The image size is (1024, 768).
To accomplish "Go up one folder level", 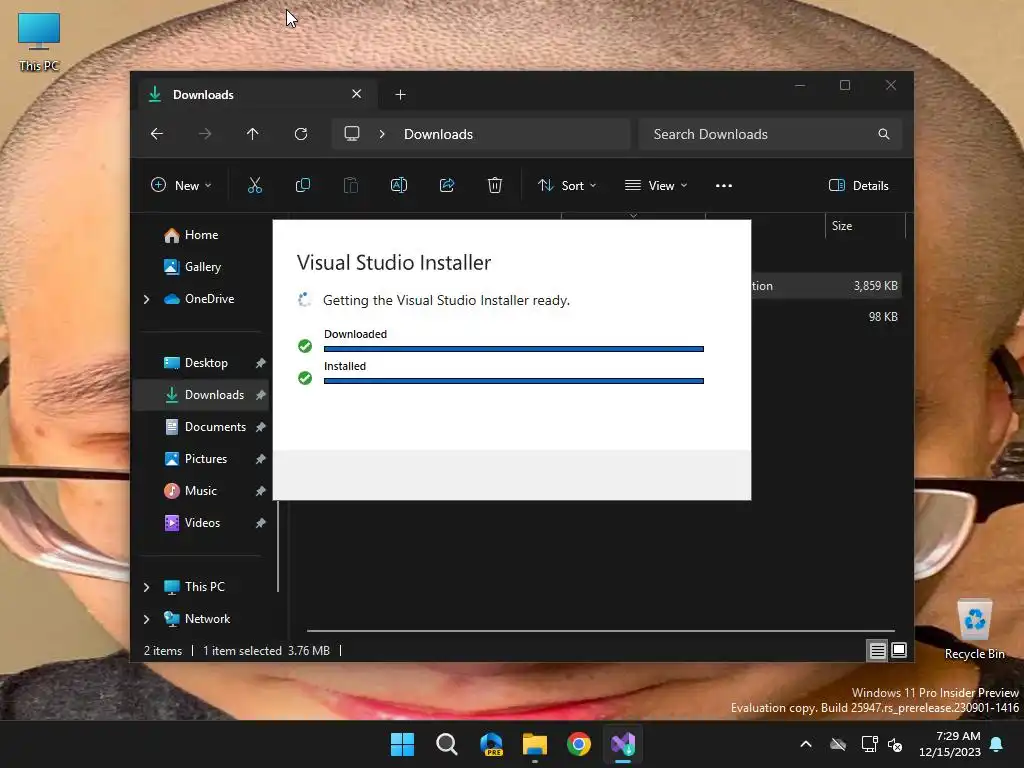I will 253,134.
